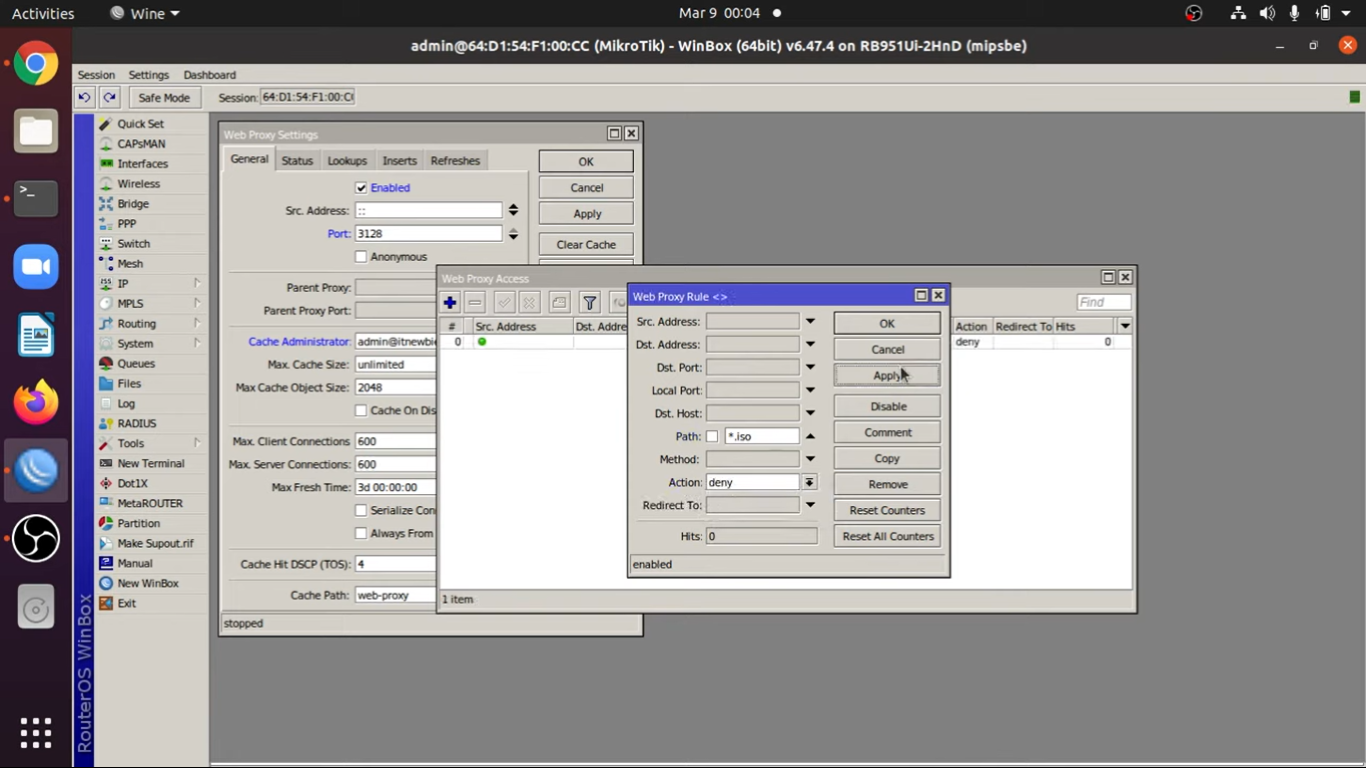
Task: Toggle the Serialize Connections checkbox
Action: coord(361,511)
